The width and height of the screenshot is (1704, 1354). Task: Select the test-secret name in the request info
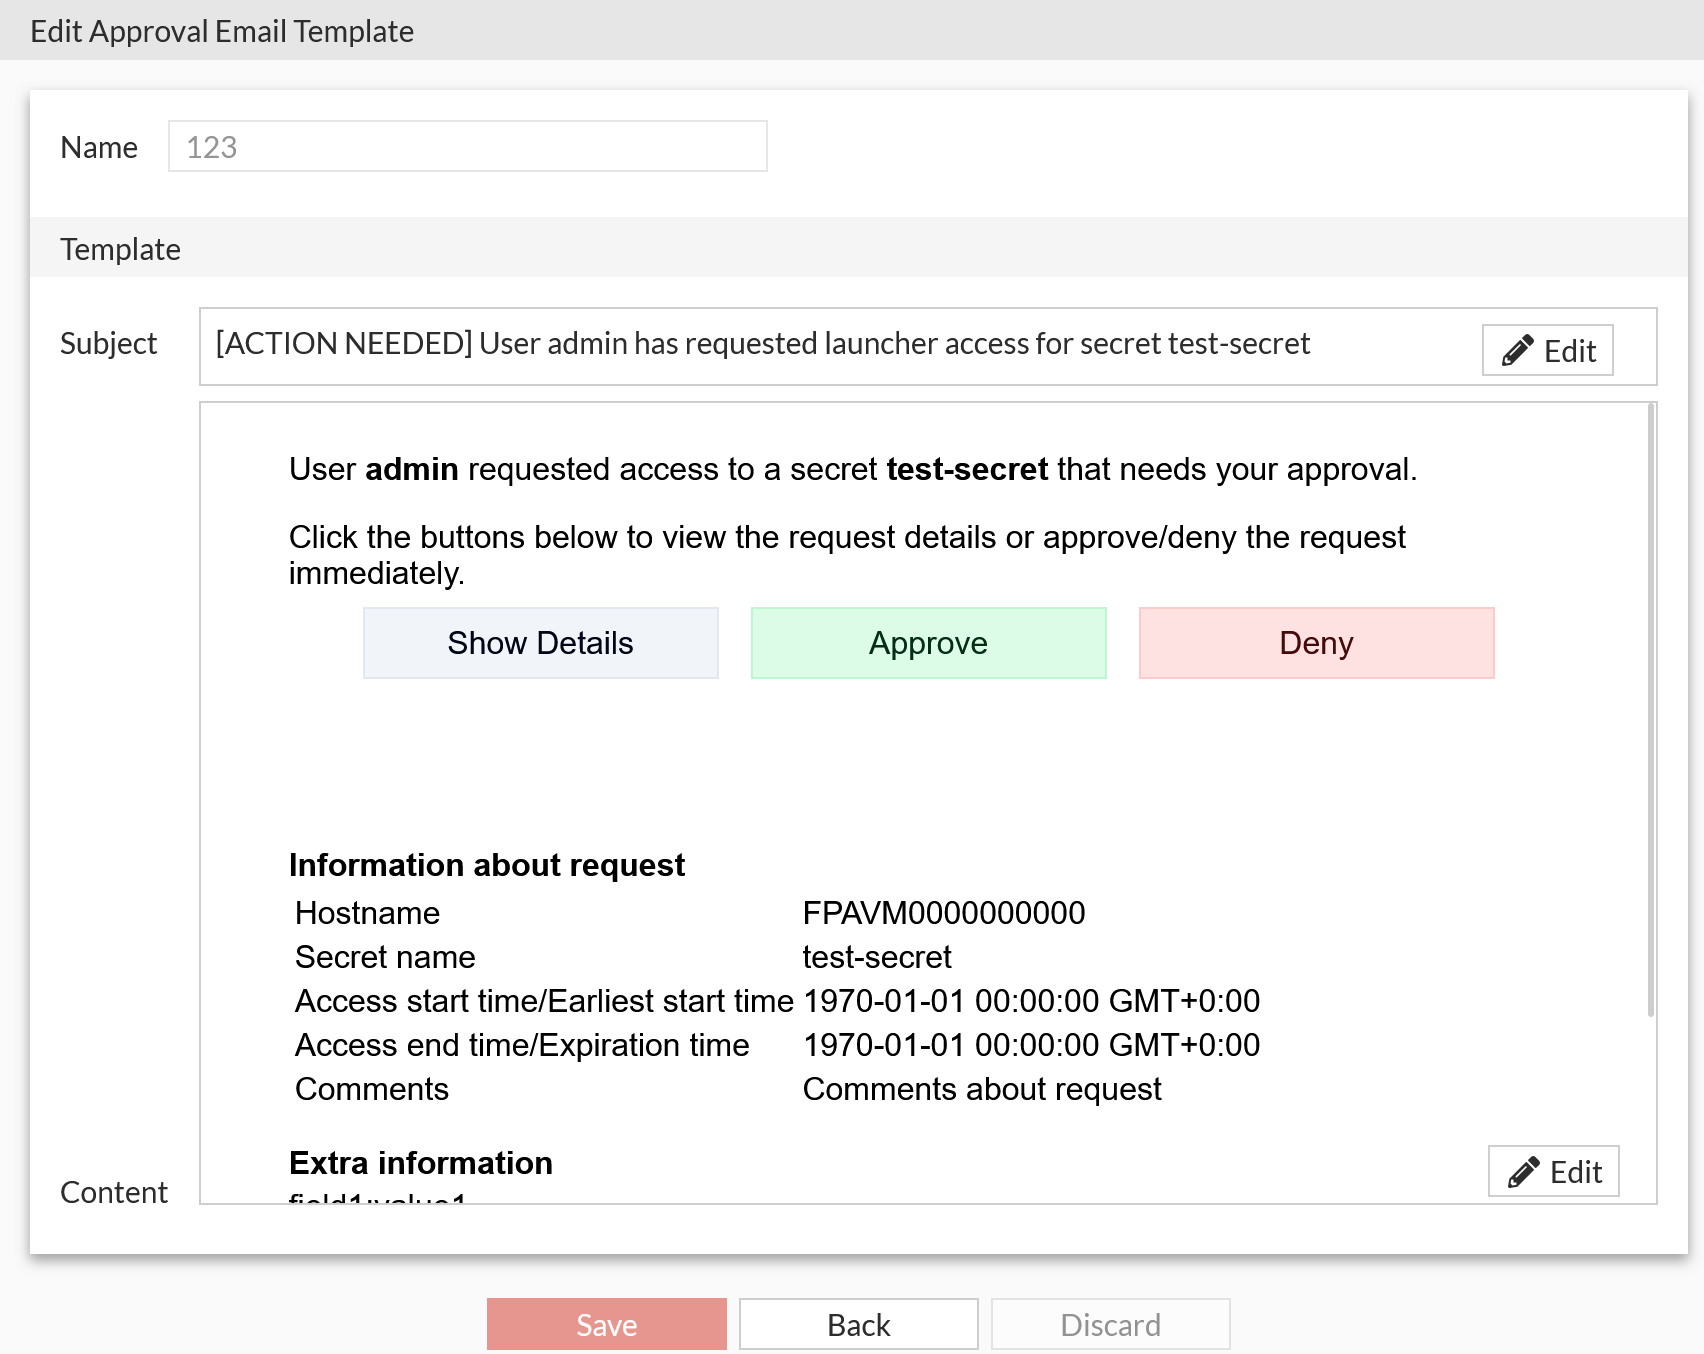pyautogui.click(x=876, y=957)
